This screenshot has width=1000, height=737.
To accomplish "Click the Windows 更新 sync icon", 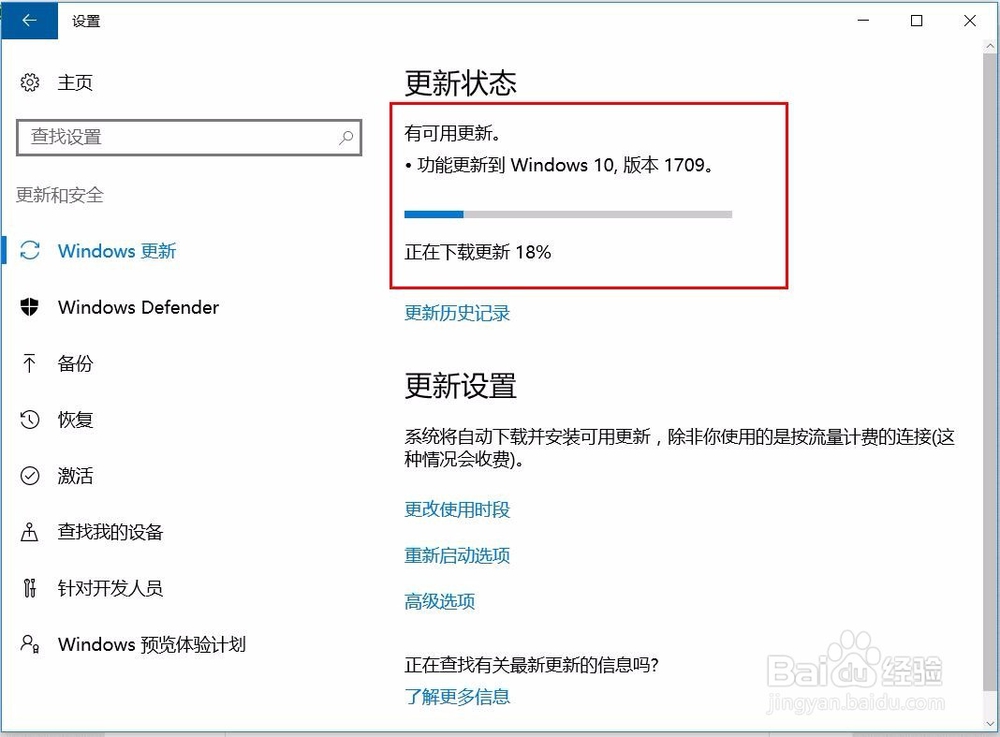I will pyautogui.click(x=30, y=251).
